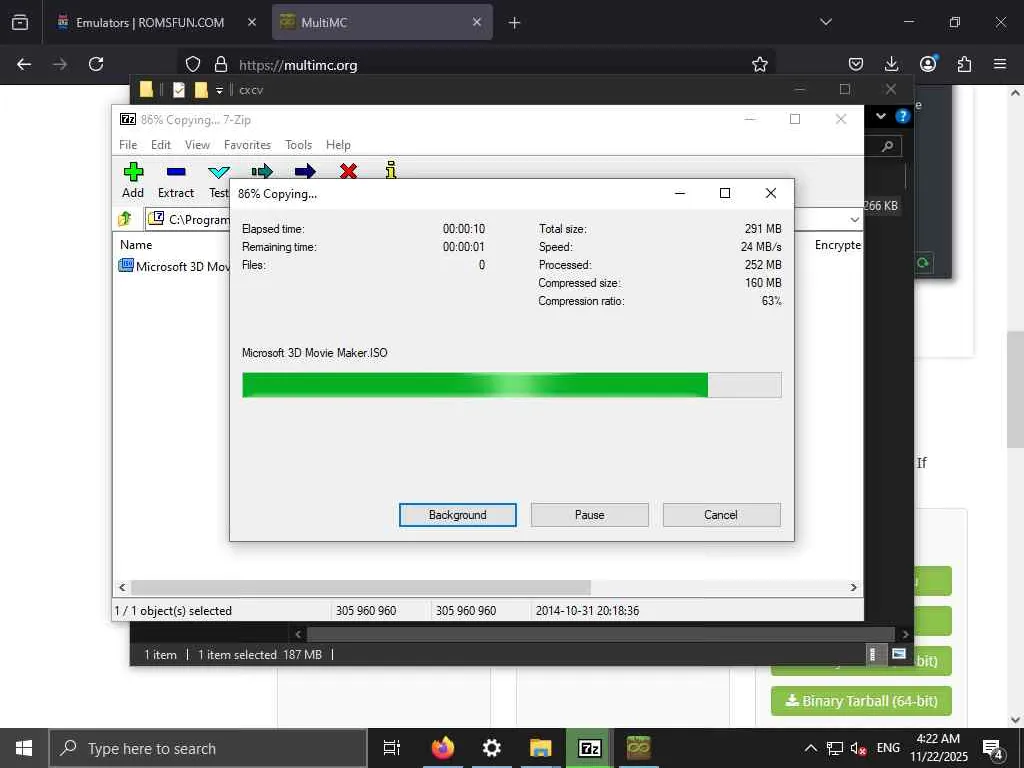The image size is (1024, 768).
Task: Click the taskbar search box
Action: click(x=208, y=748)
